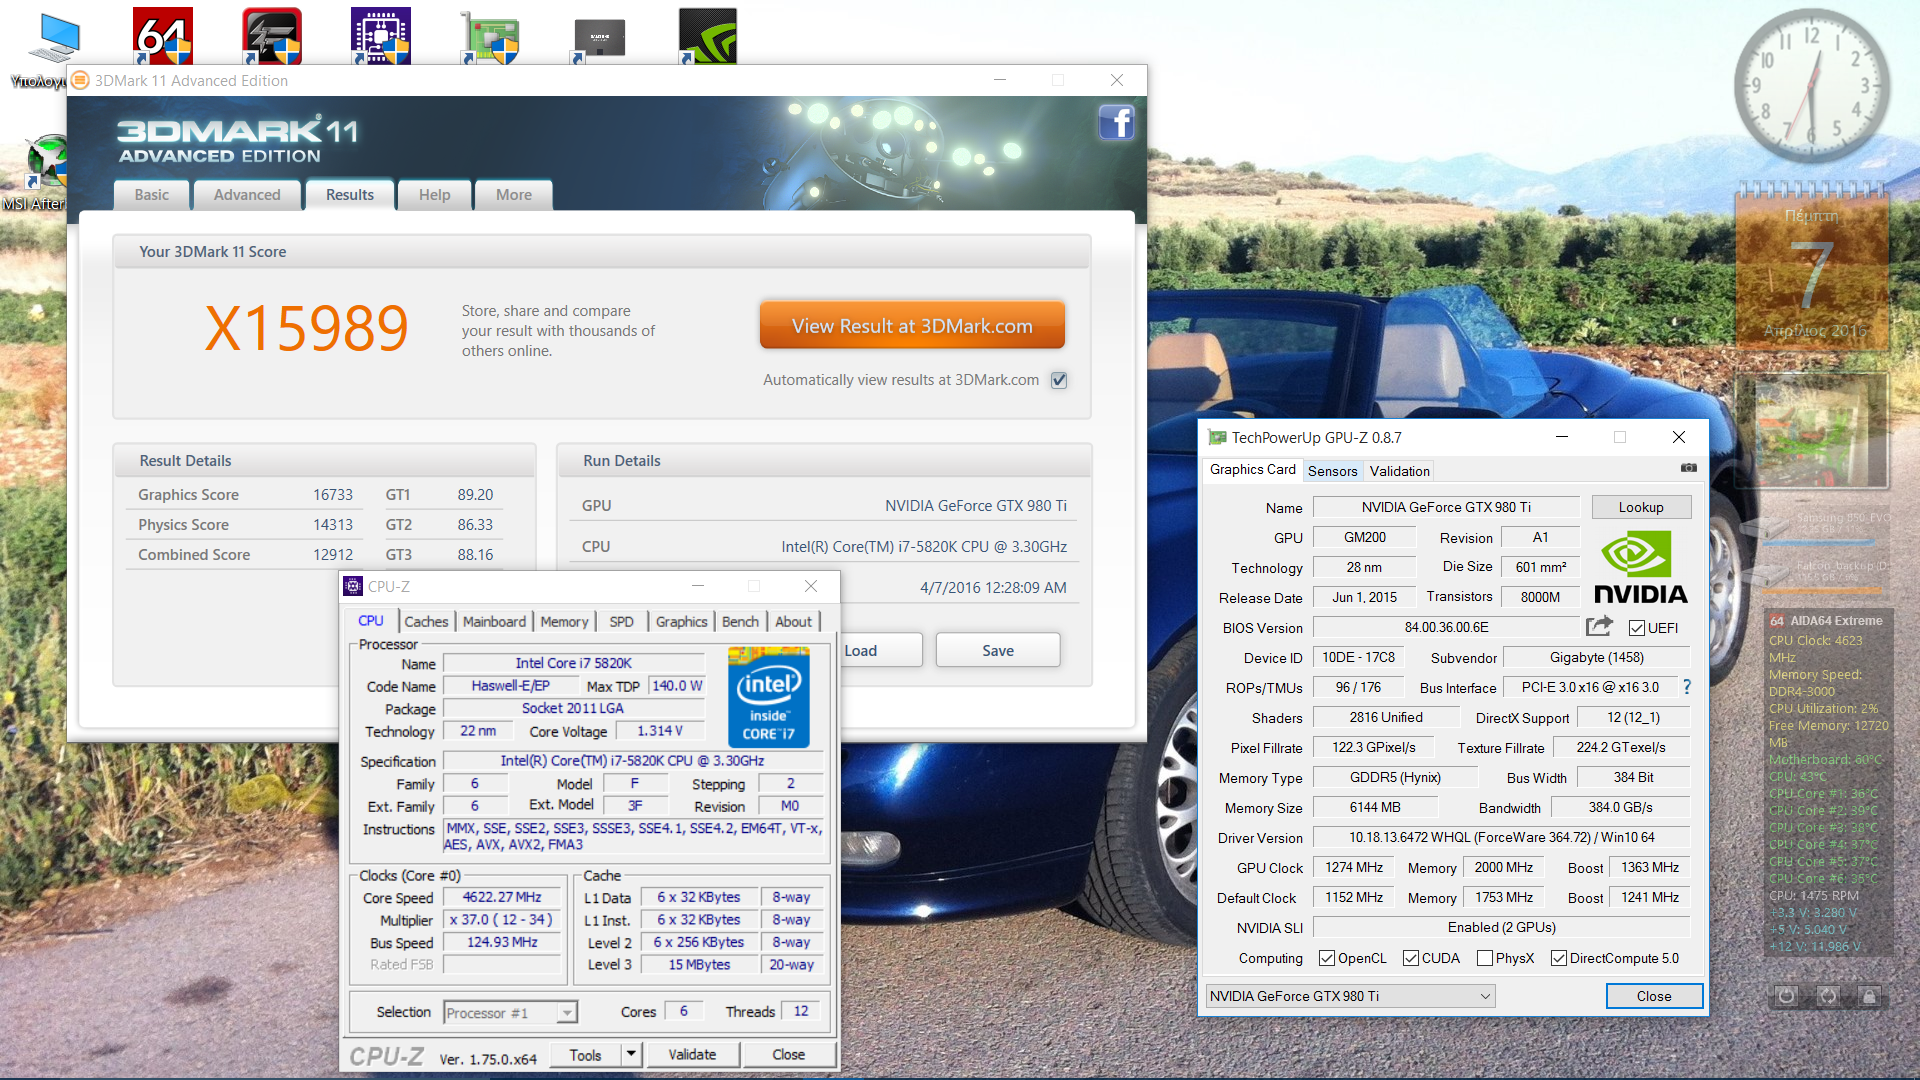Click the Bus Interface question mark icon
This screenshot has width=1920, height=1080.
point(1687,687)
